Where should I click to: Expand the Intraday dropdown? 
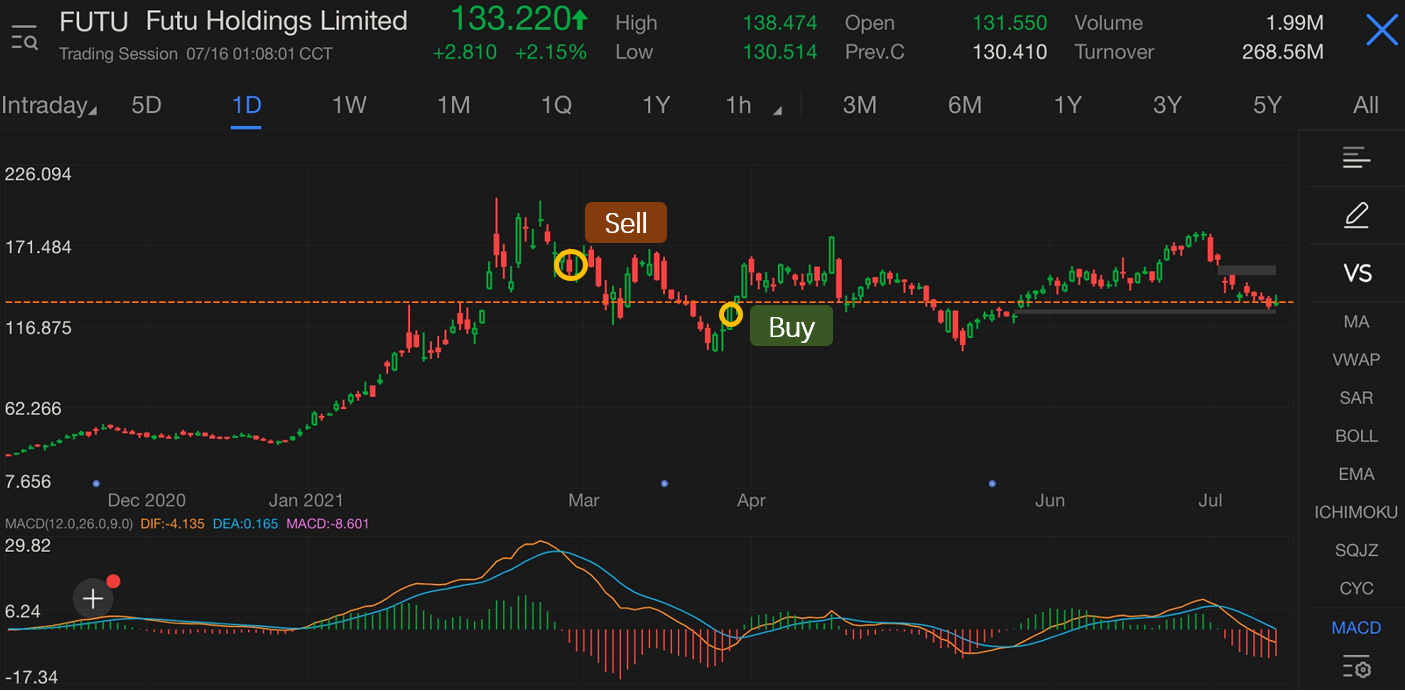(x=49, y=105)
